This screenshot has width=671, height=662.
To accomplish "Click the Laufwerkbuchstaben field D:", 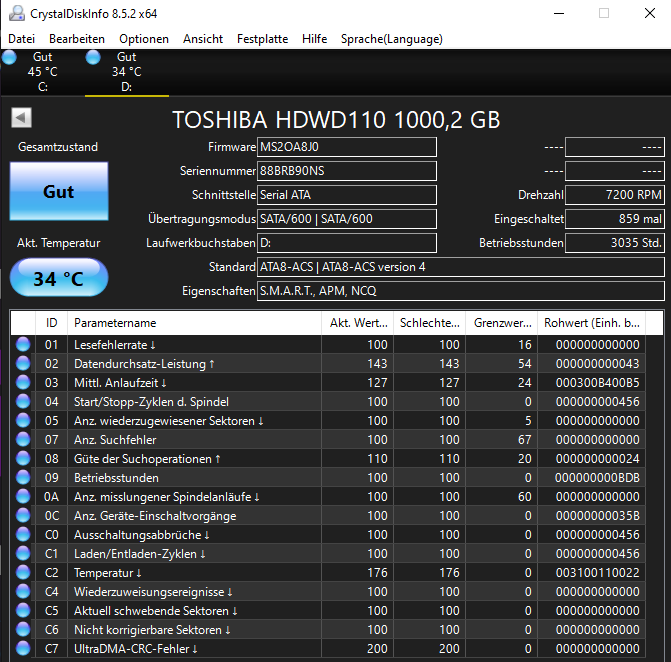I will [347, 243].
